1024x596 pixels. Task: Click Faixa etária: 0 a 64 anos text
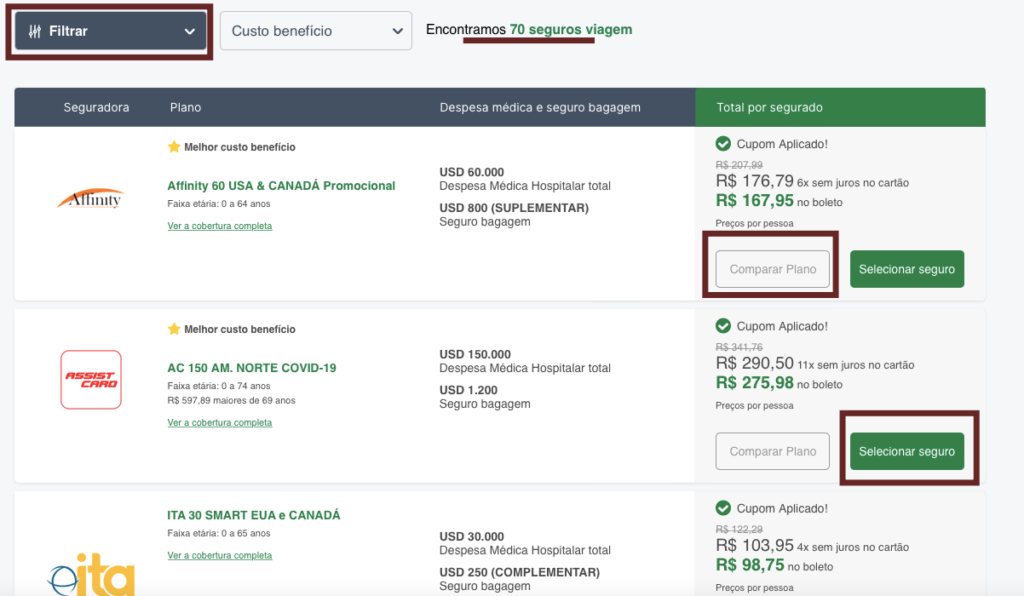219,204
